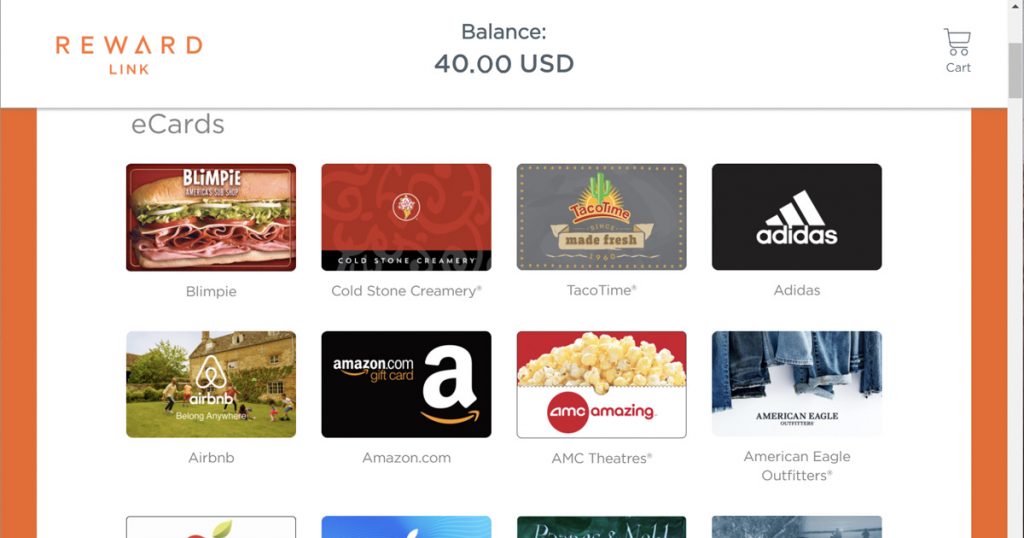This screenshot has width=1024, height=538.
Task: Click the Cold Stone Creamery text label
Action: point(406,291)
